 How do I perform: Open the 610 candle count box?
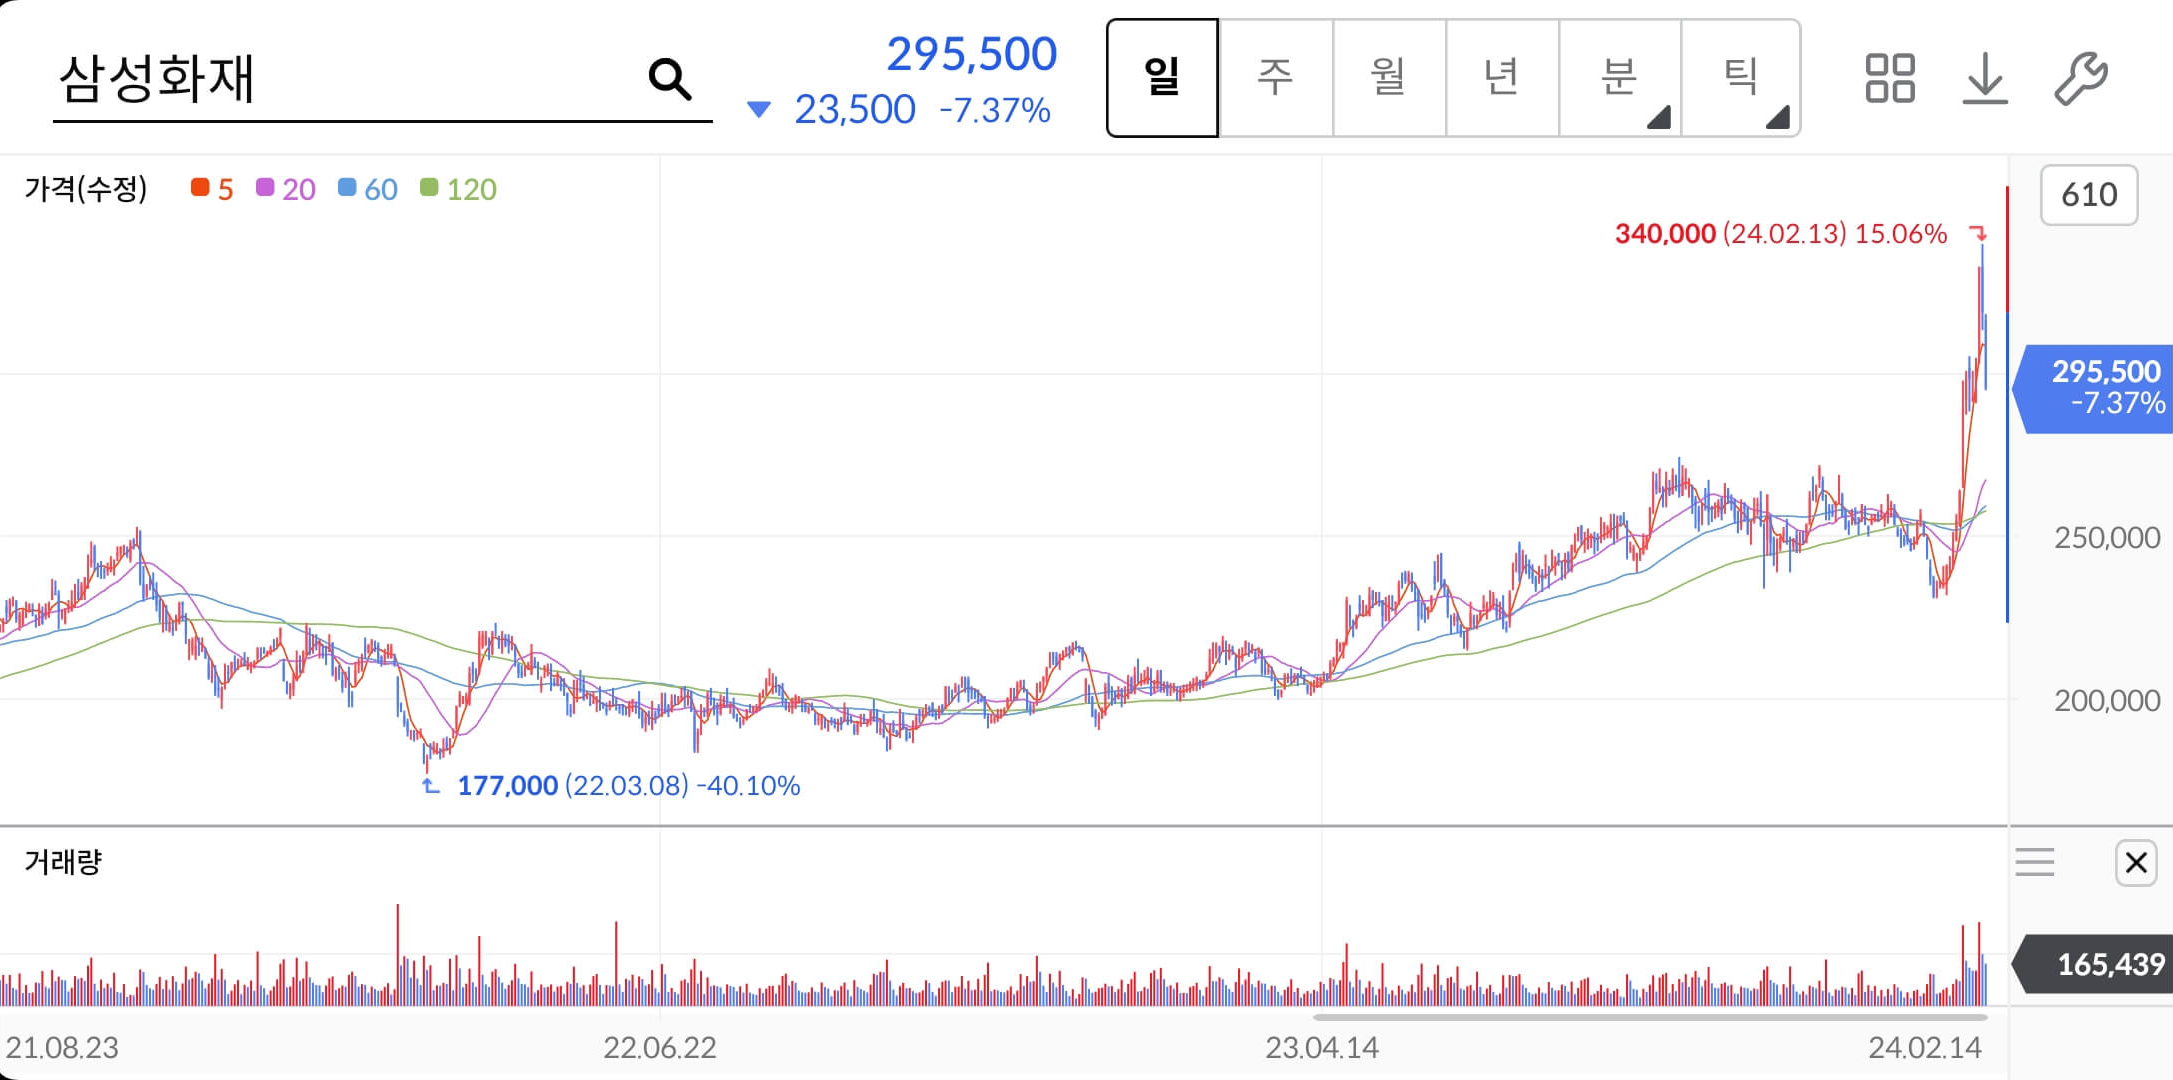coord(2088,194)
